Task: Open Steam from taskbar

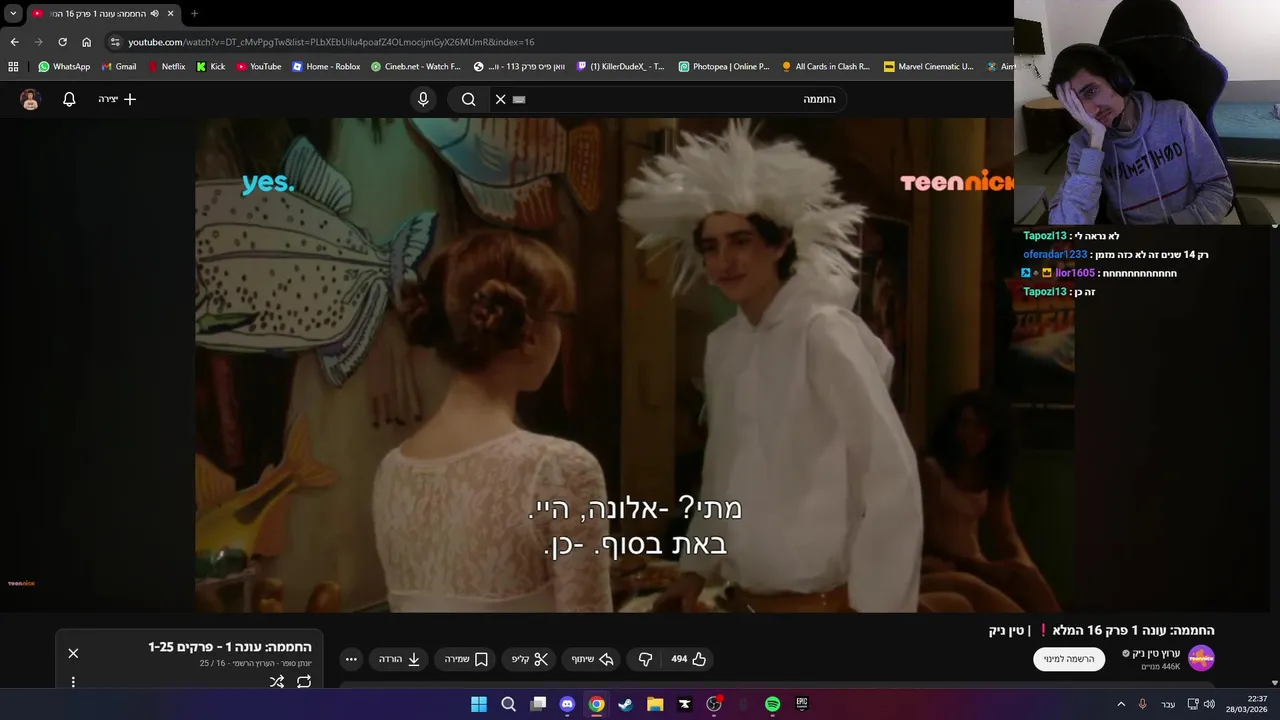Action: pos(625,704)
